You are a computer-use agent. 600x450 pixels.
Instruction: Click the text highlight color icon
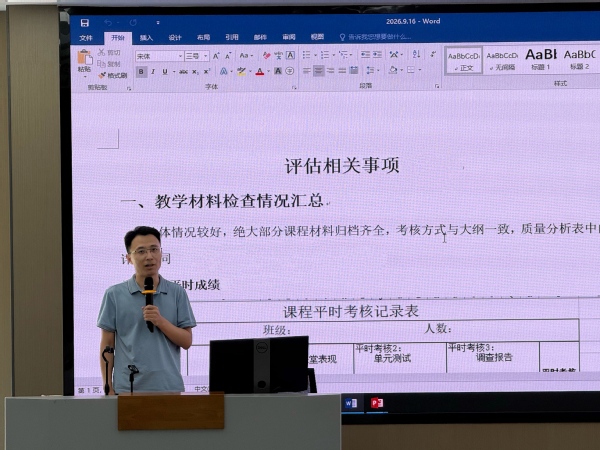pyautogui.click(x=241, y=71)
